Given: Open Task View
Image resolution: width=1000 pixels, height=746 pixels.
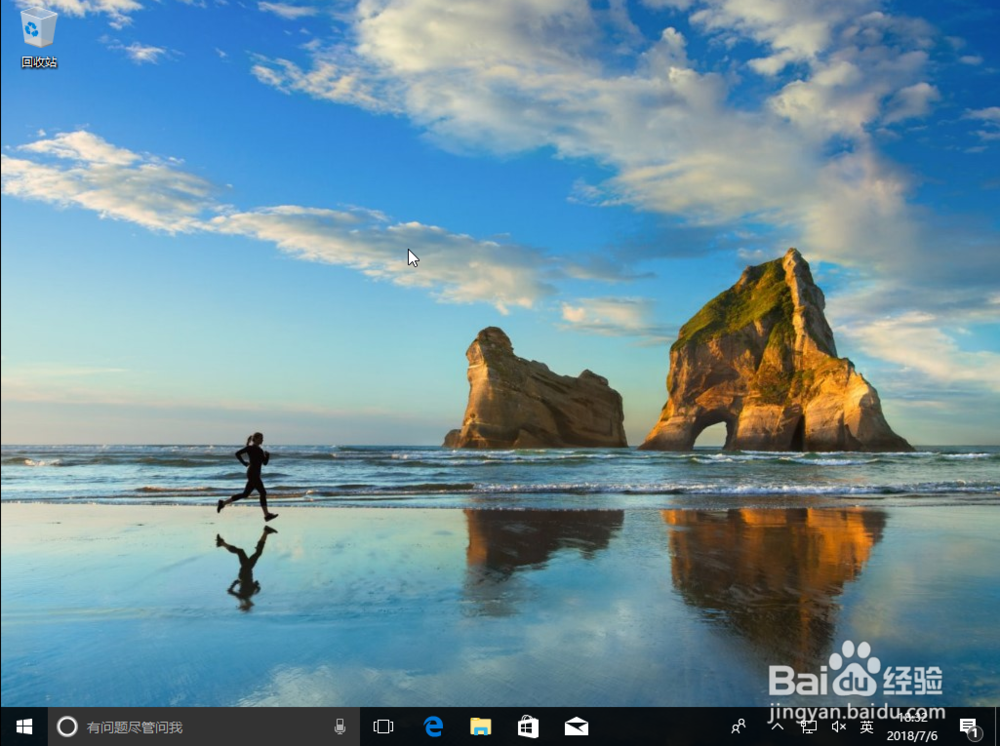Looking at the screenshot, I should [383, 728].
